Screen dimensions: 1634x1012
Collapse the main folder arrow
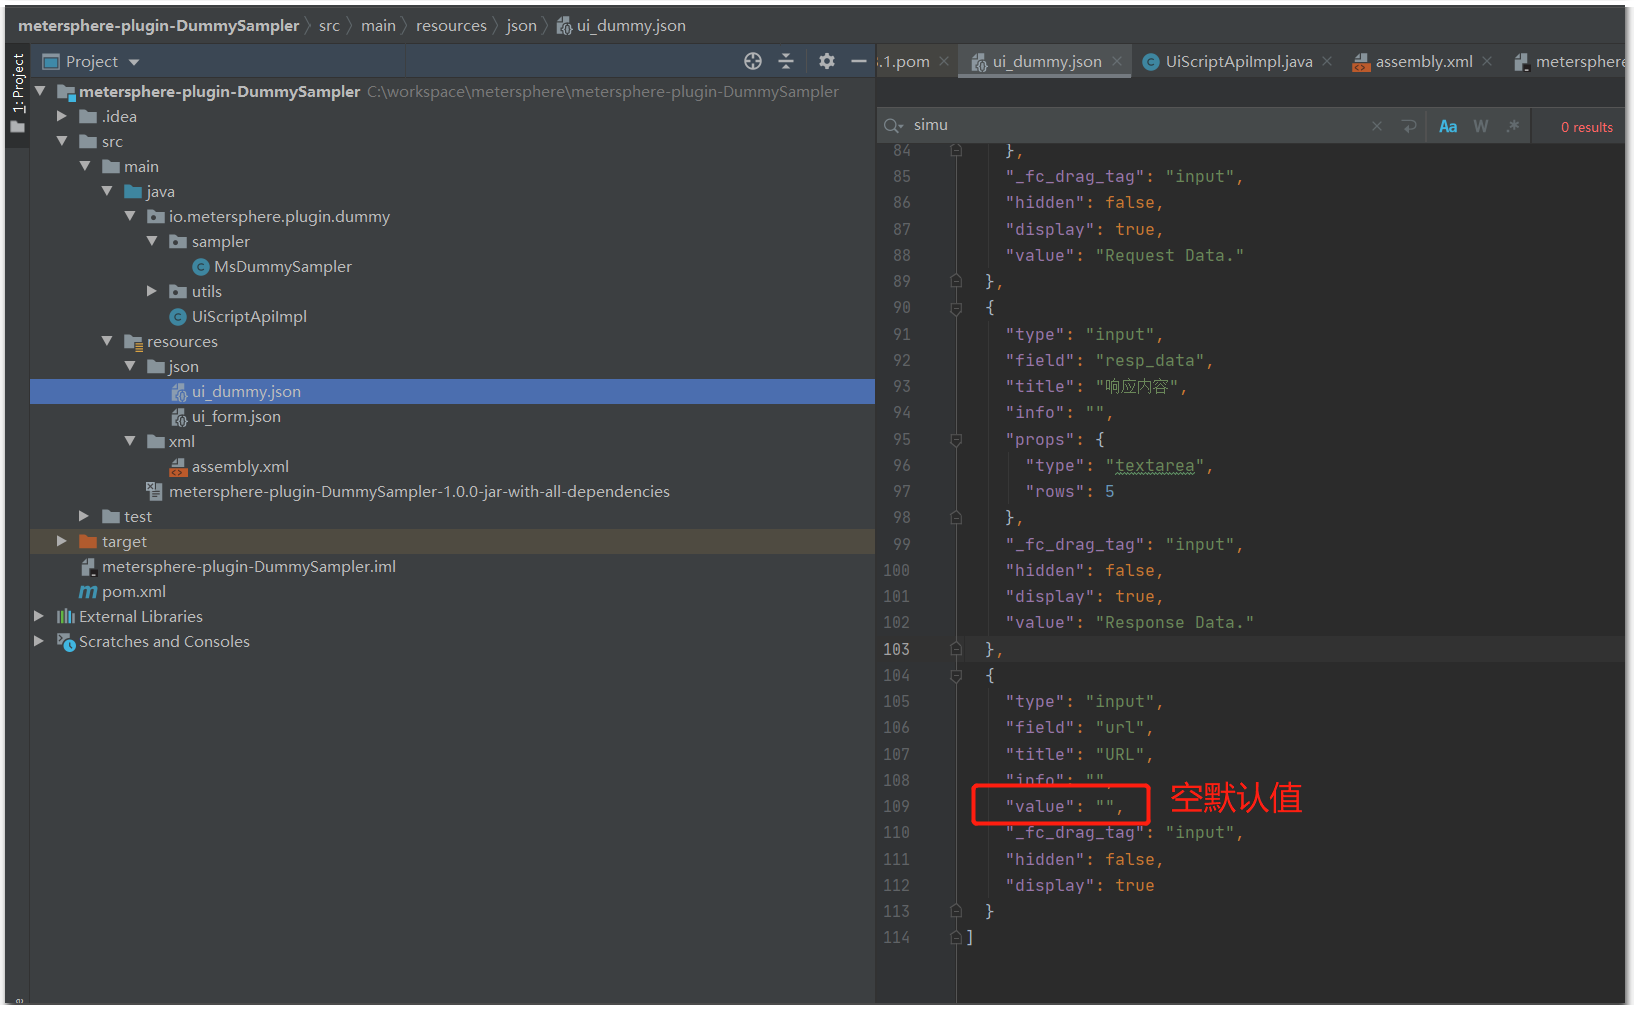pyautogui.click(x=85, y=166)
